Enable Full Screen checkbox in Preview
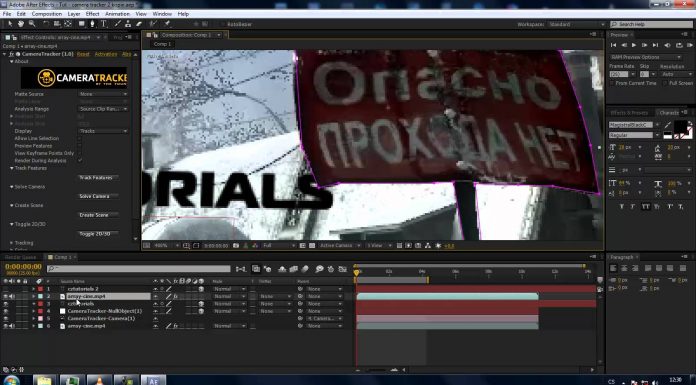696x385 pixels. (665, 83)
